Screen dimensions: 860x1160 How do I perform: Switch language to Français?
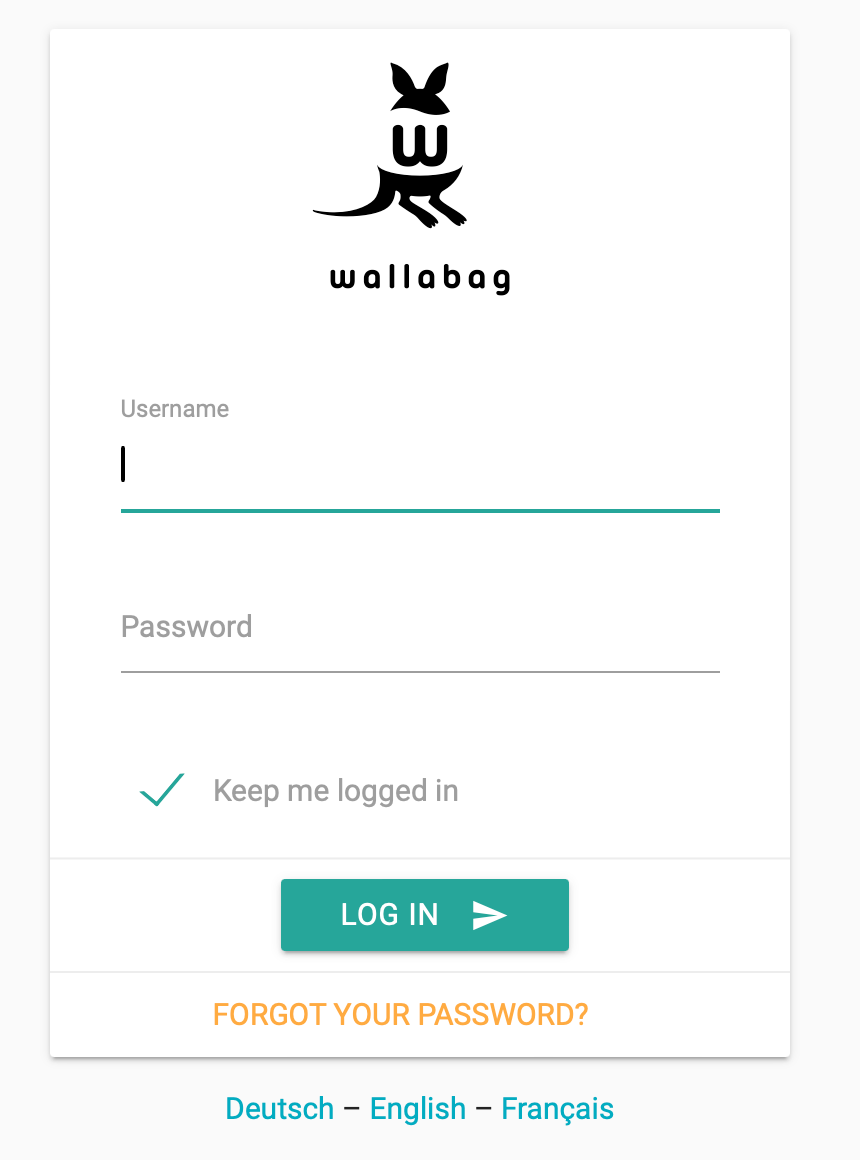click(x=557, y=1109)
